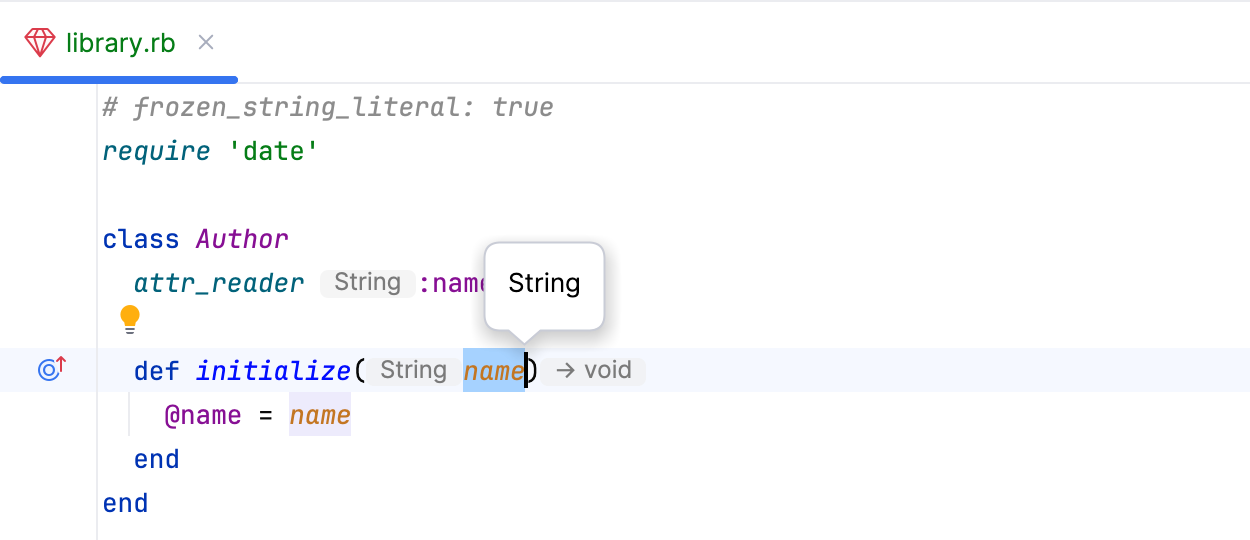Click the @name instance variable
The image size is (1250, 540).
click(x=203, y=415)
